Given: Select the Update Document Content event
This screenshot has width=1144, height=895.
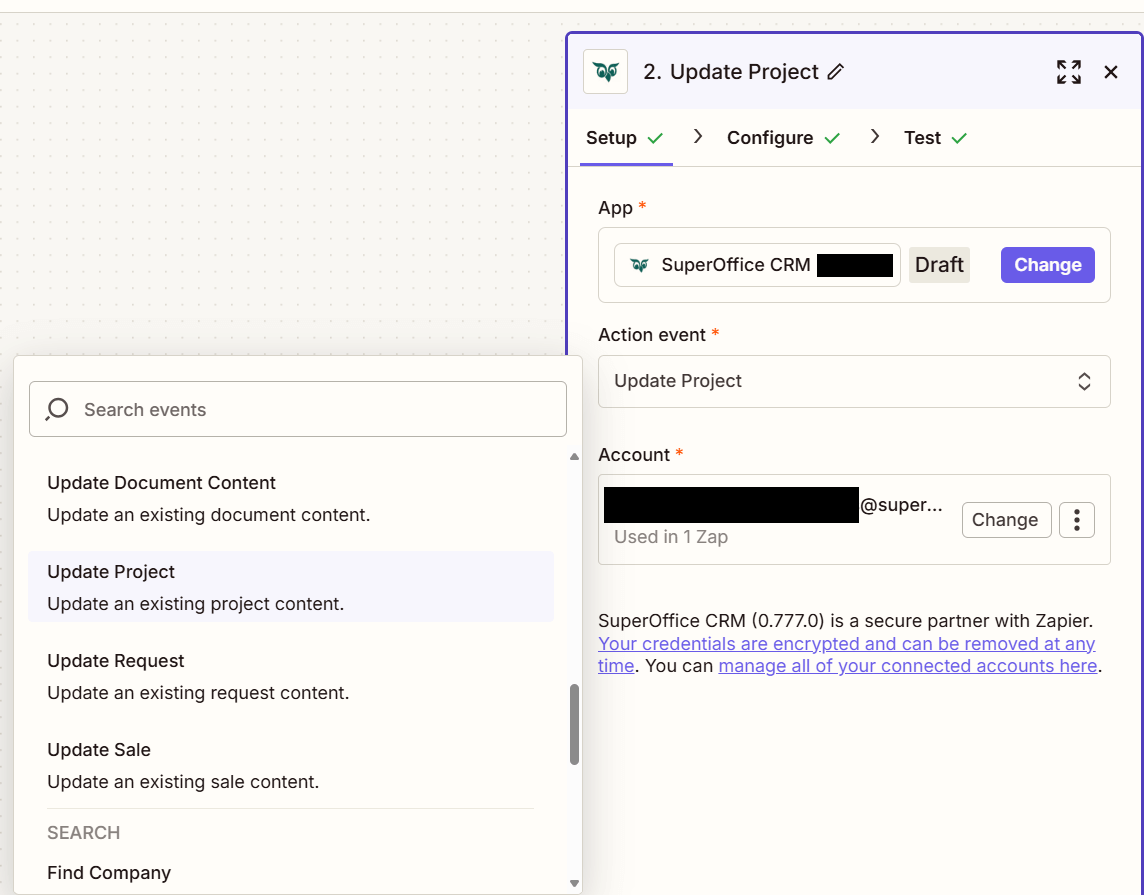Looking at the screenshot, I should tap(290, 498).
